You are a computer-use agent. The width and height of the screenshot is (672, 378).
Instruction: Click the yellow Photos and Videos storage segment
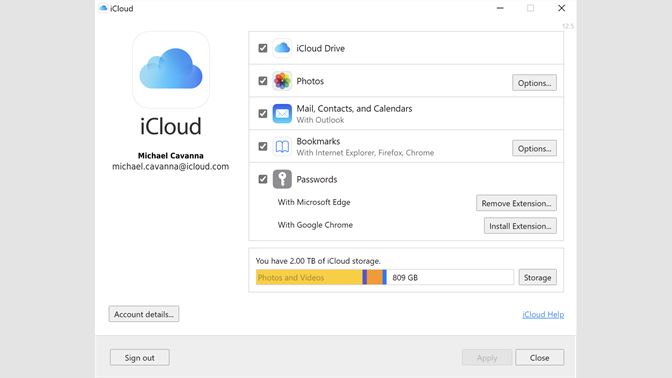click(x=309, y=277)
